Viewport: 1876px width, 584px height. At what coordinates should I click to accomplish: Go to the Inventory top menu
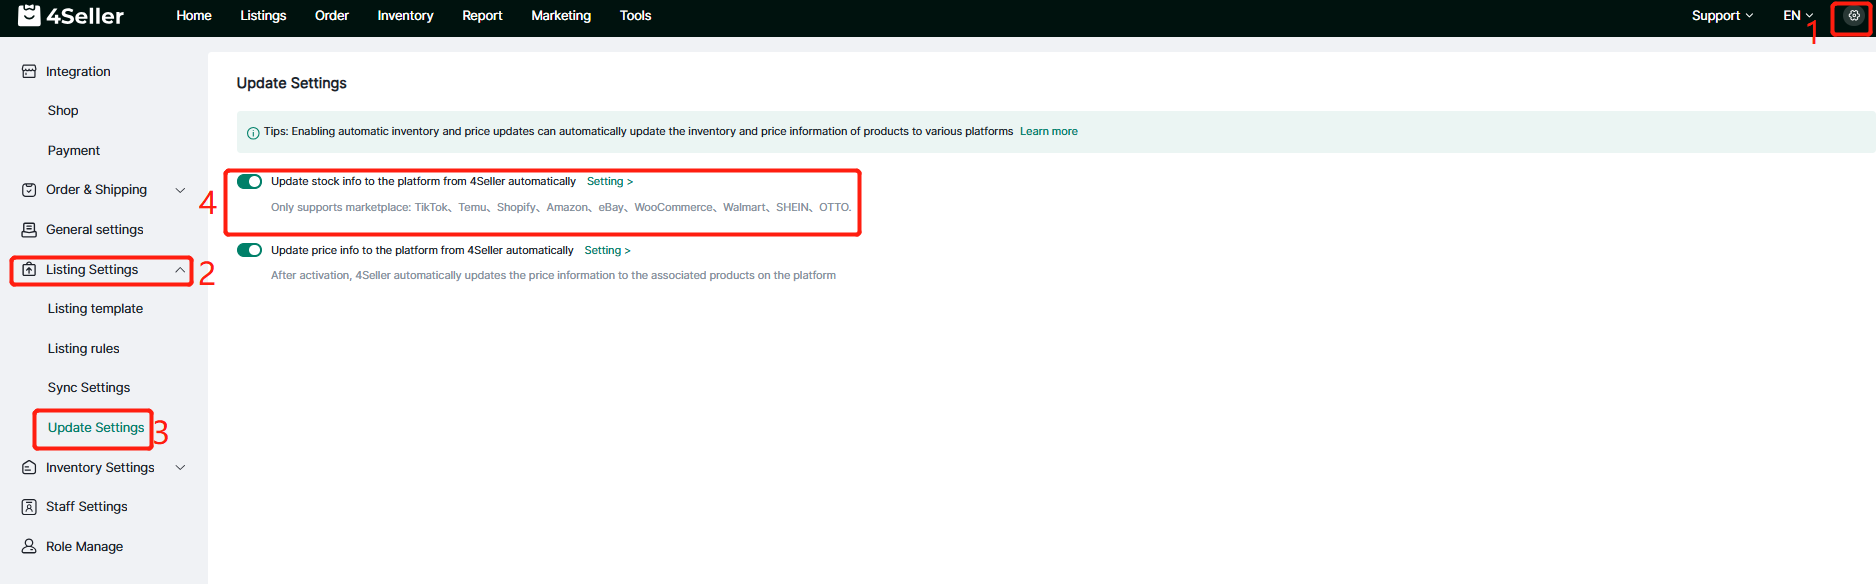405,16
